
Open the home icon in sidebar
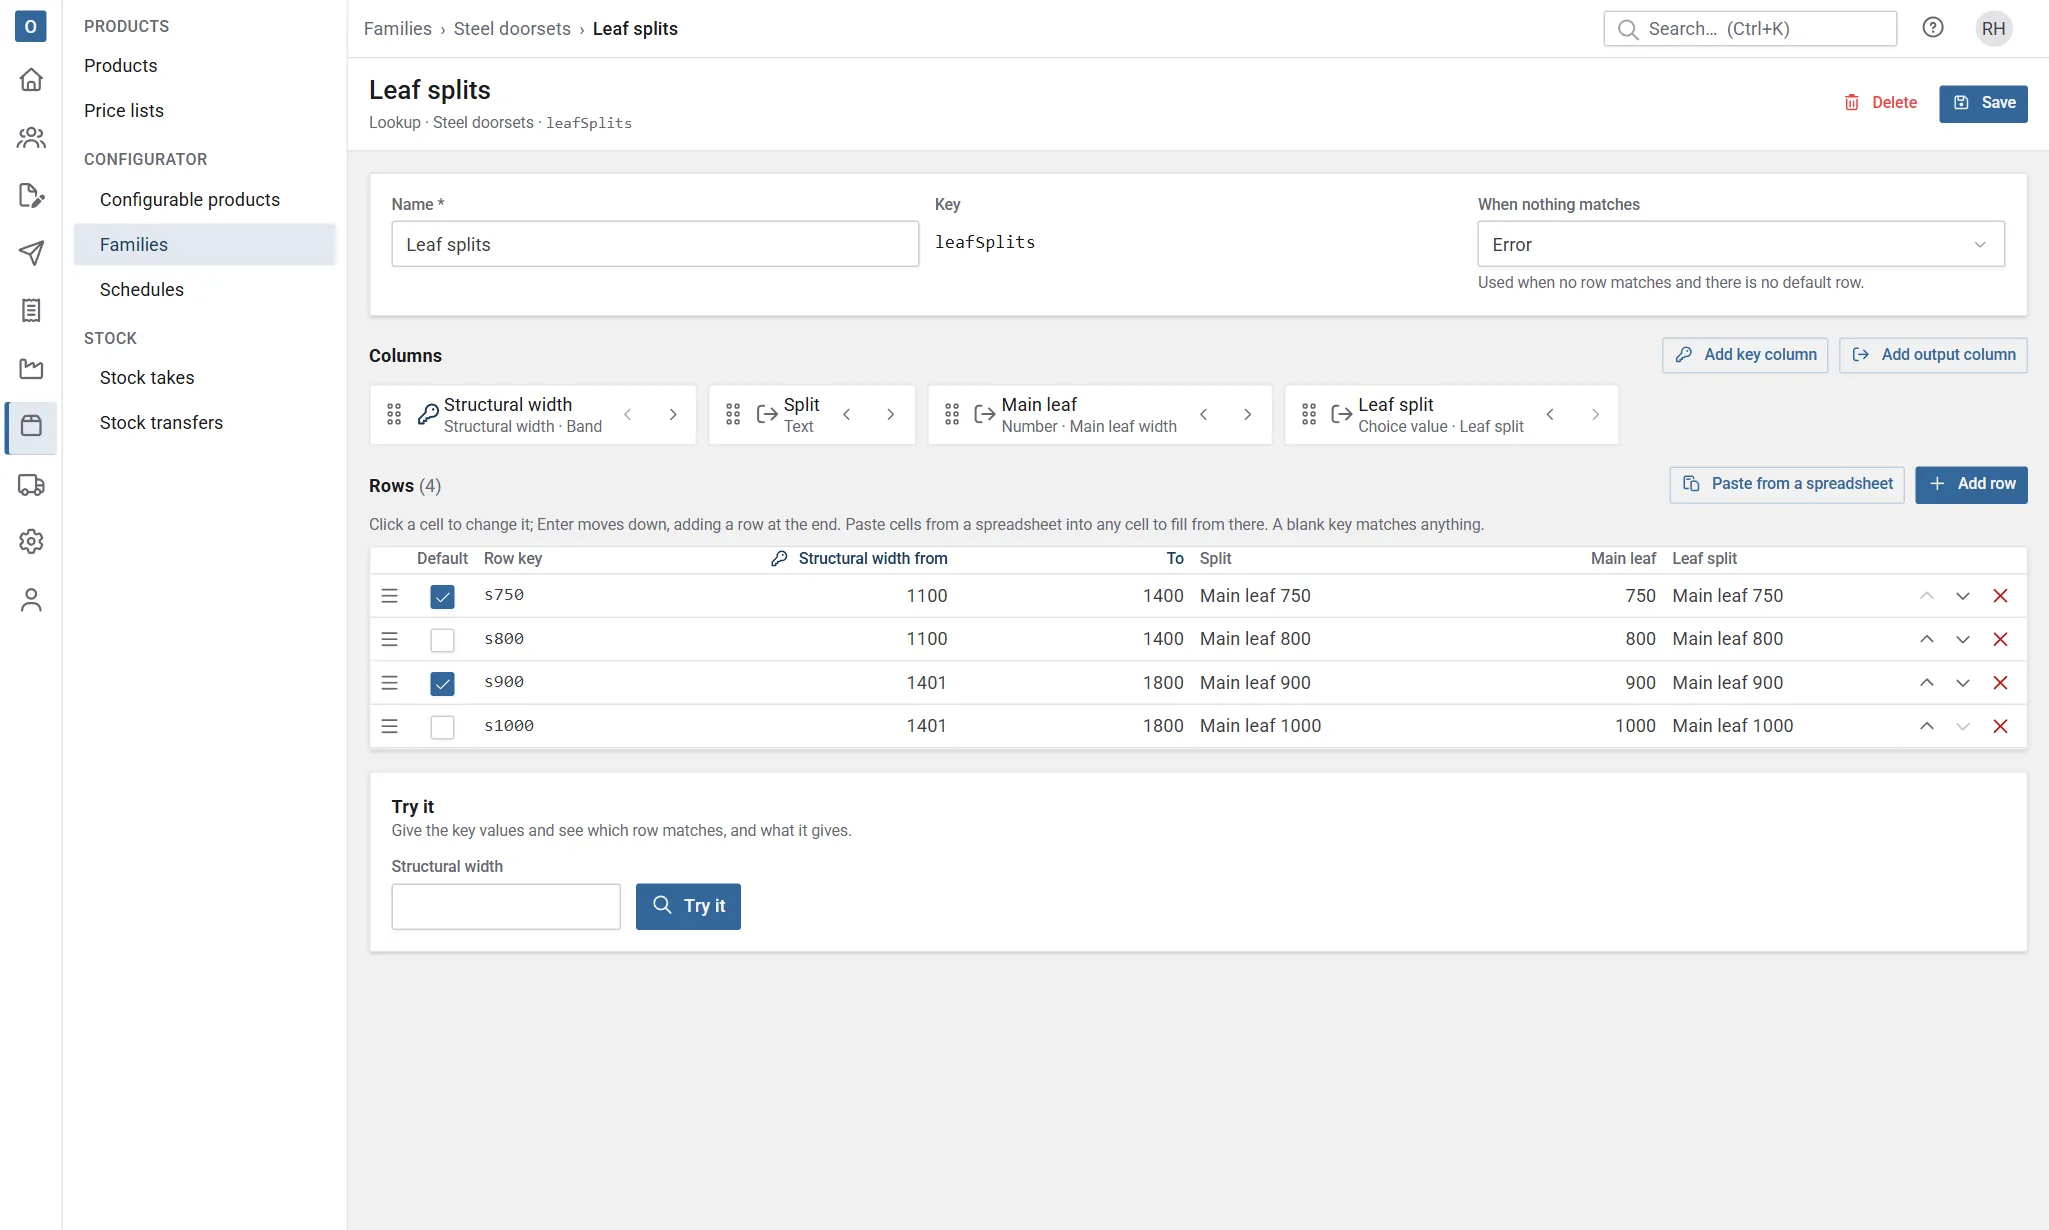pyautogui.click(x=31, y=79)
